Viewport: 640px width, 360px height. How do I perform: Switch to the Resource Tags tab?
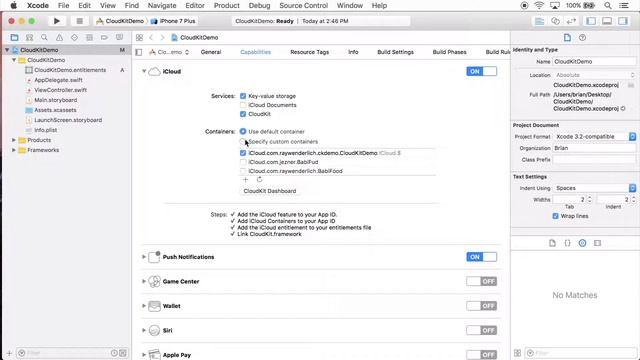click(309, 52)
